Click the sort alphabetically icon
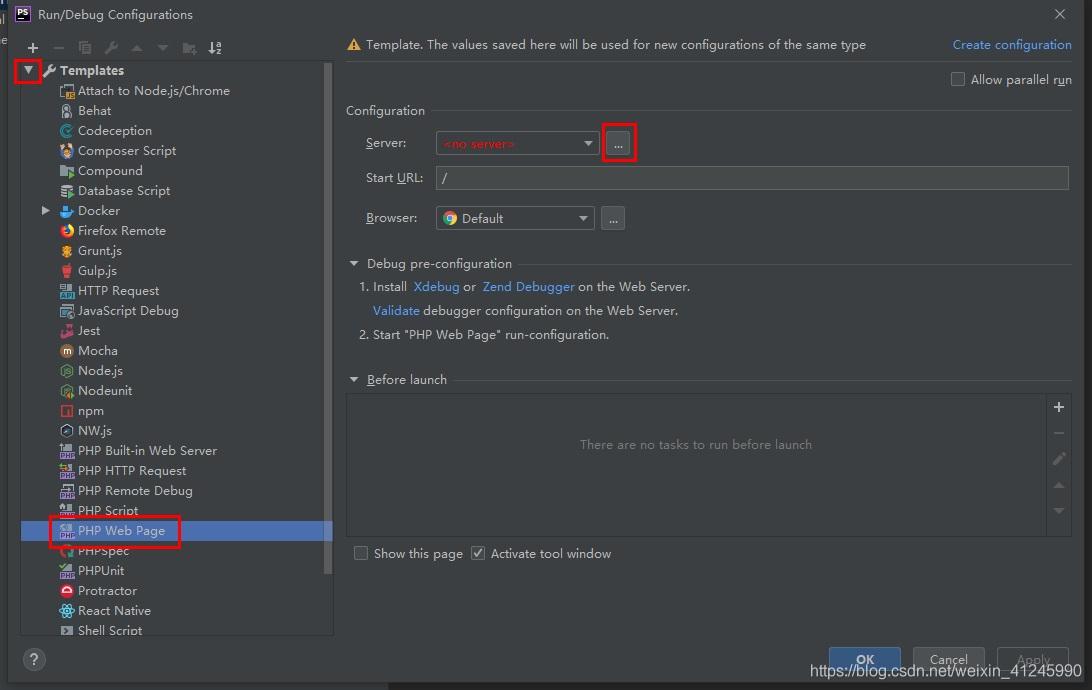Viewport: 1092px width, 690px height. click(215, 48)
